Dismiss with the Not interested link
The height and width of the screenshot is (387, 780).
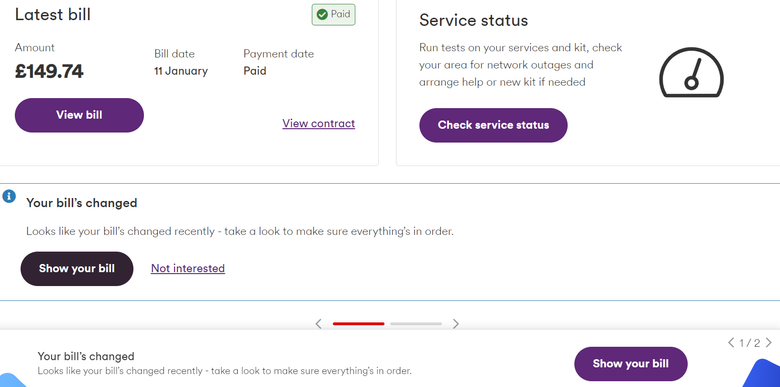188,268
